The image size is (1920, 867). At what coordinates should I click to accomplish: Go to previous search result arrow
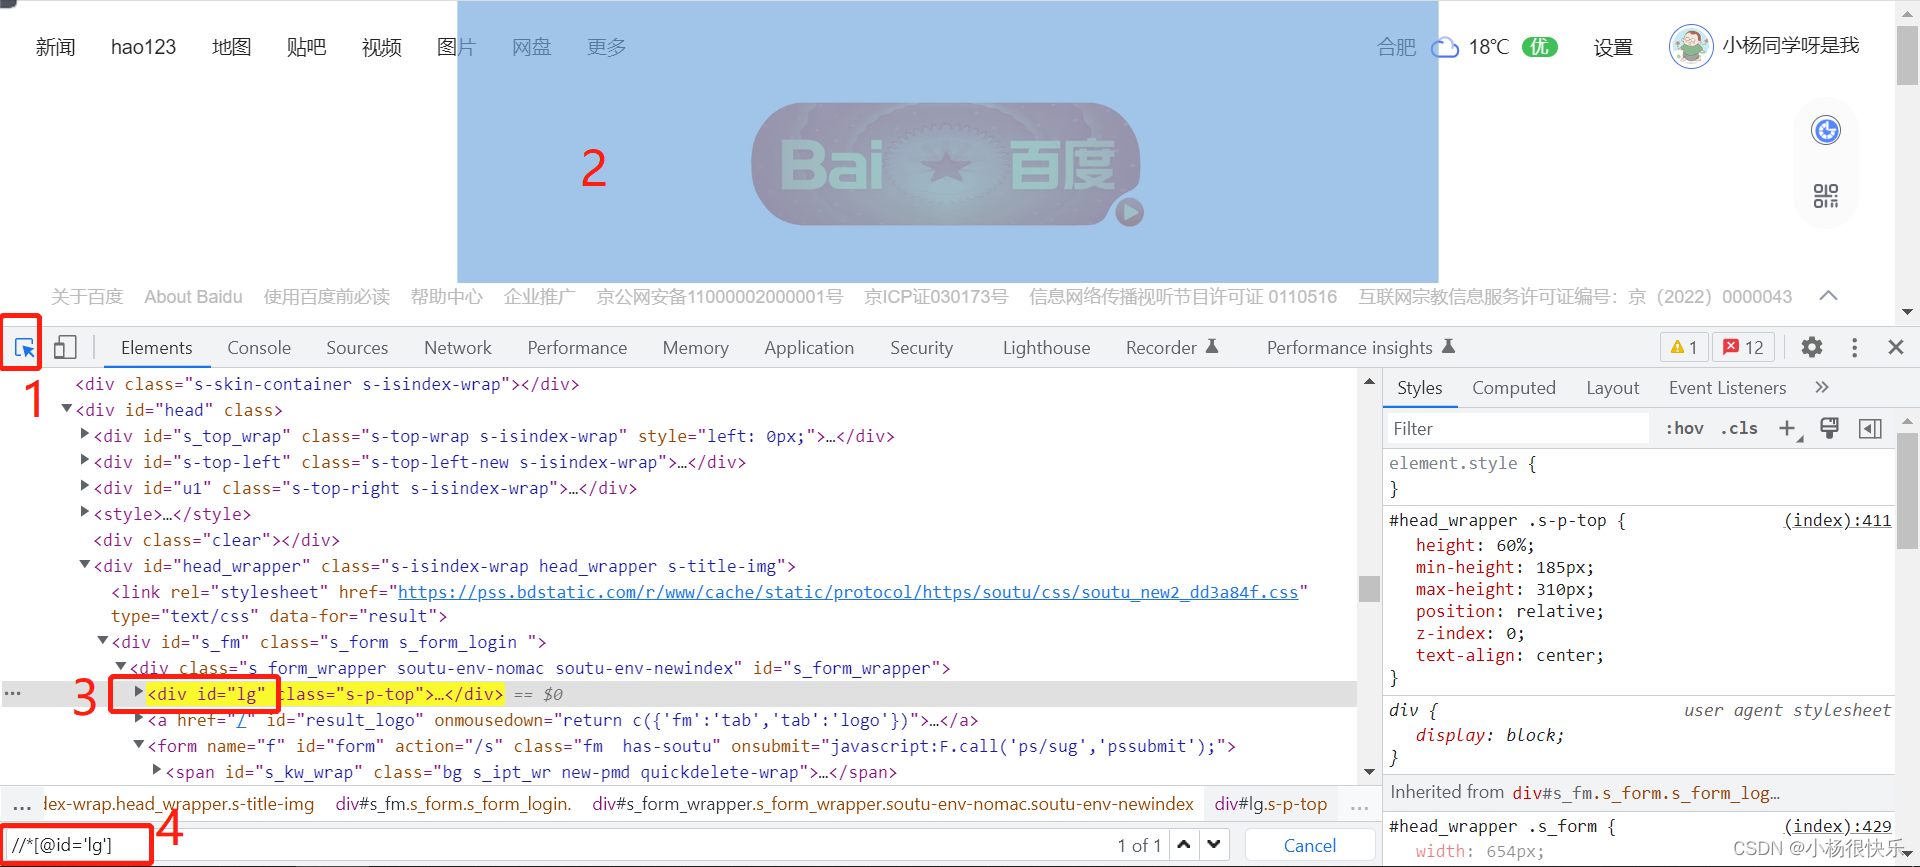[x=1184, y=844]
